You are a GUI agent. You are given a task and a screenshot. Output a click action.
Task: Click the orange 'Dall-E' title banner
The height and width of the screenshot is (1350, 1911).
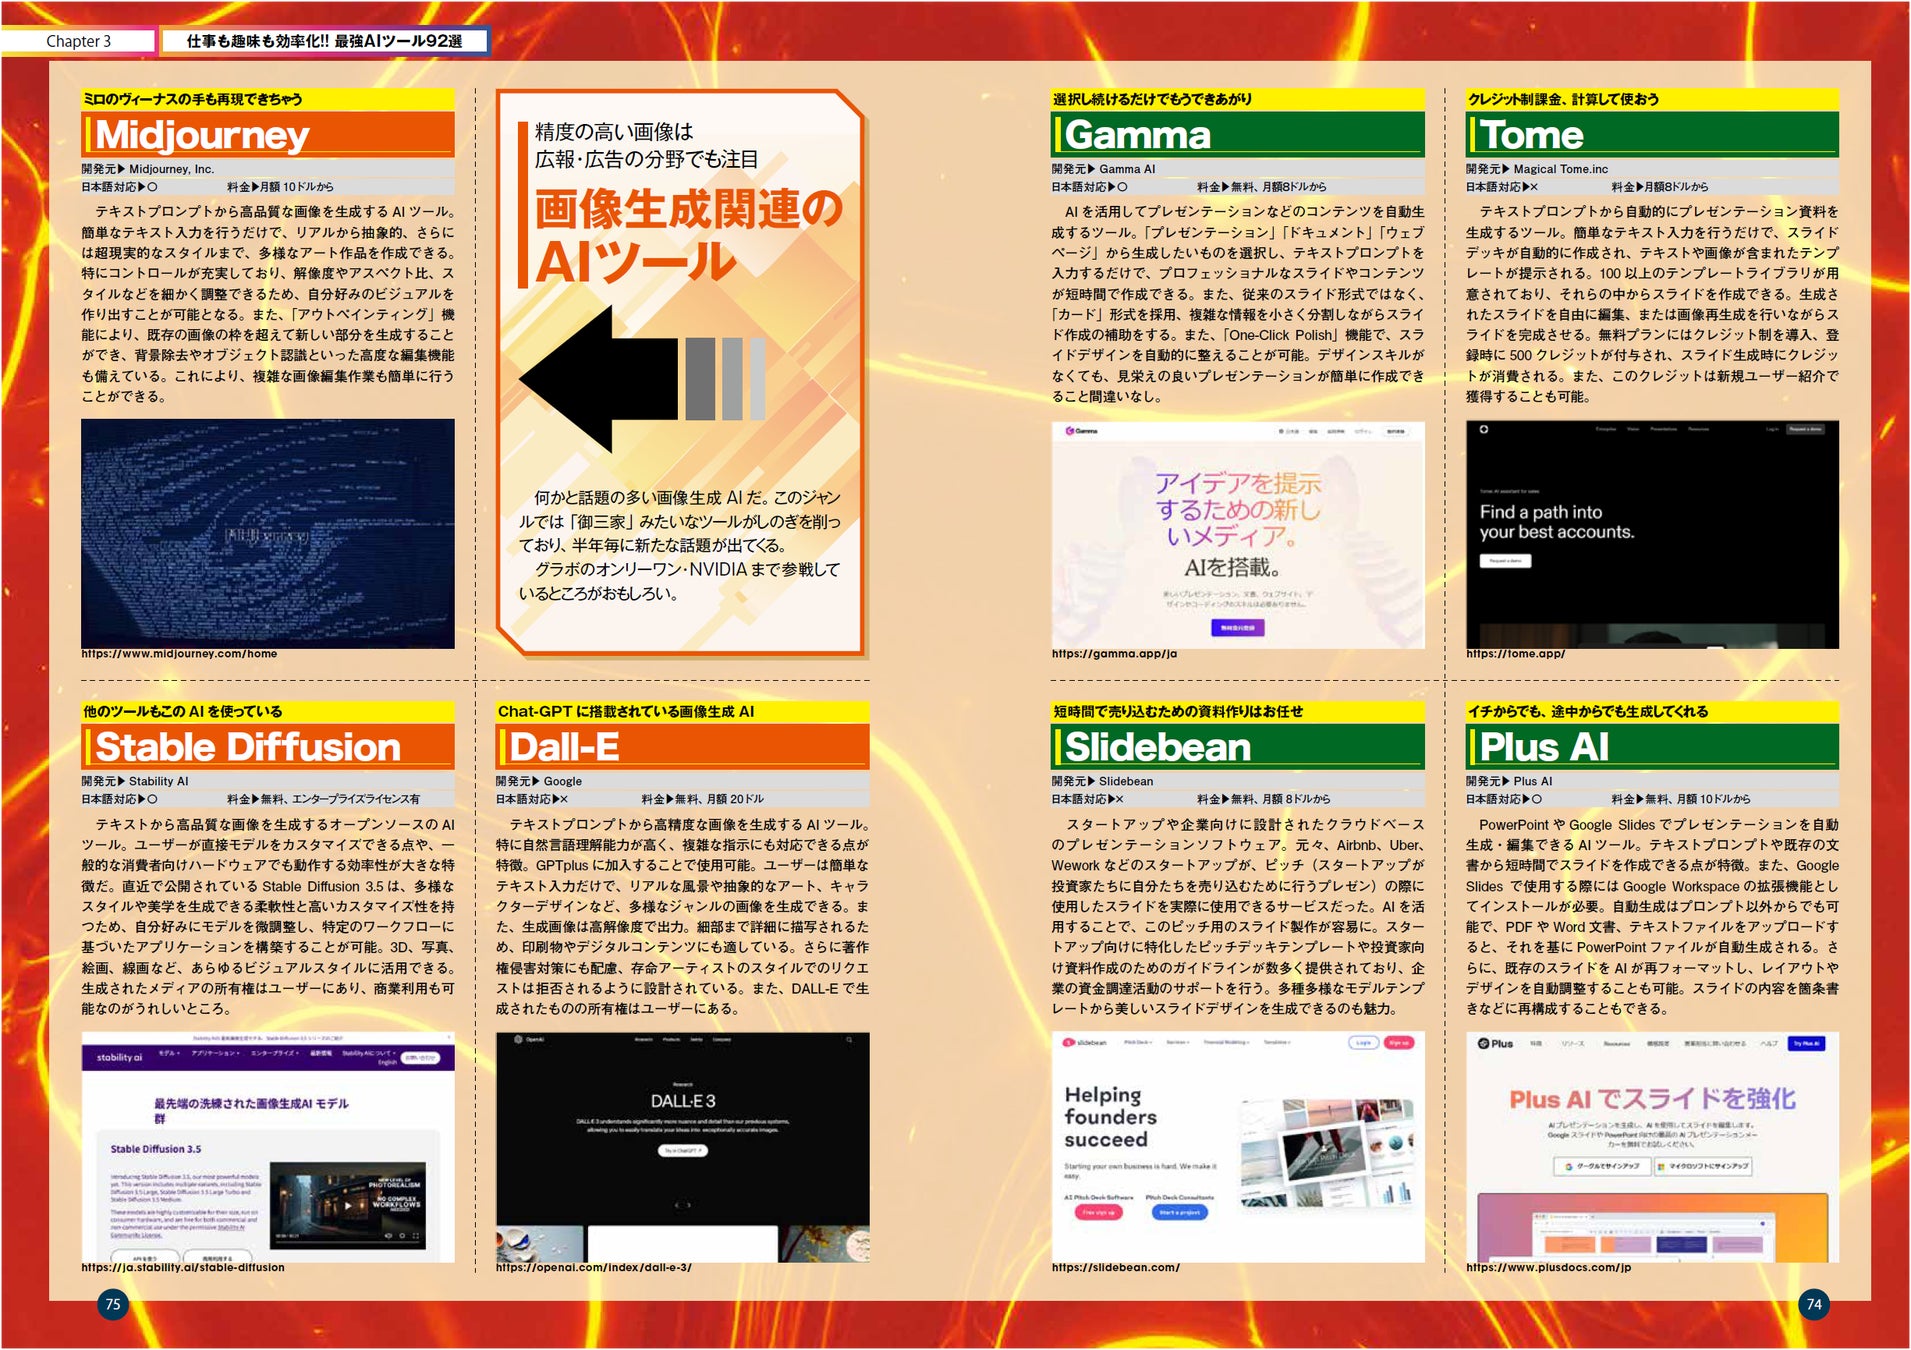683,747
